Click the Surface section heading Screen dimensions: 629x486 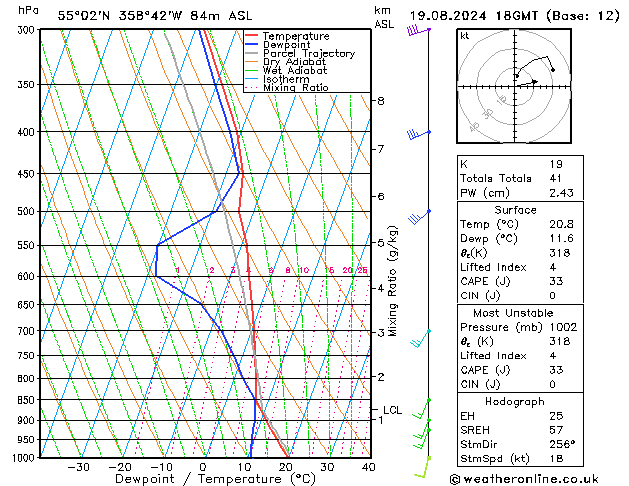tap(515, 210)
